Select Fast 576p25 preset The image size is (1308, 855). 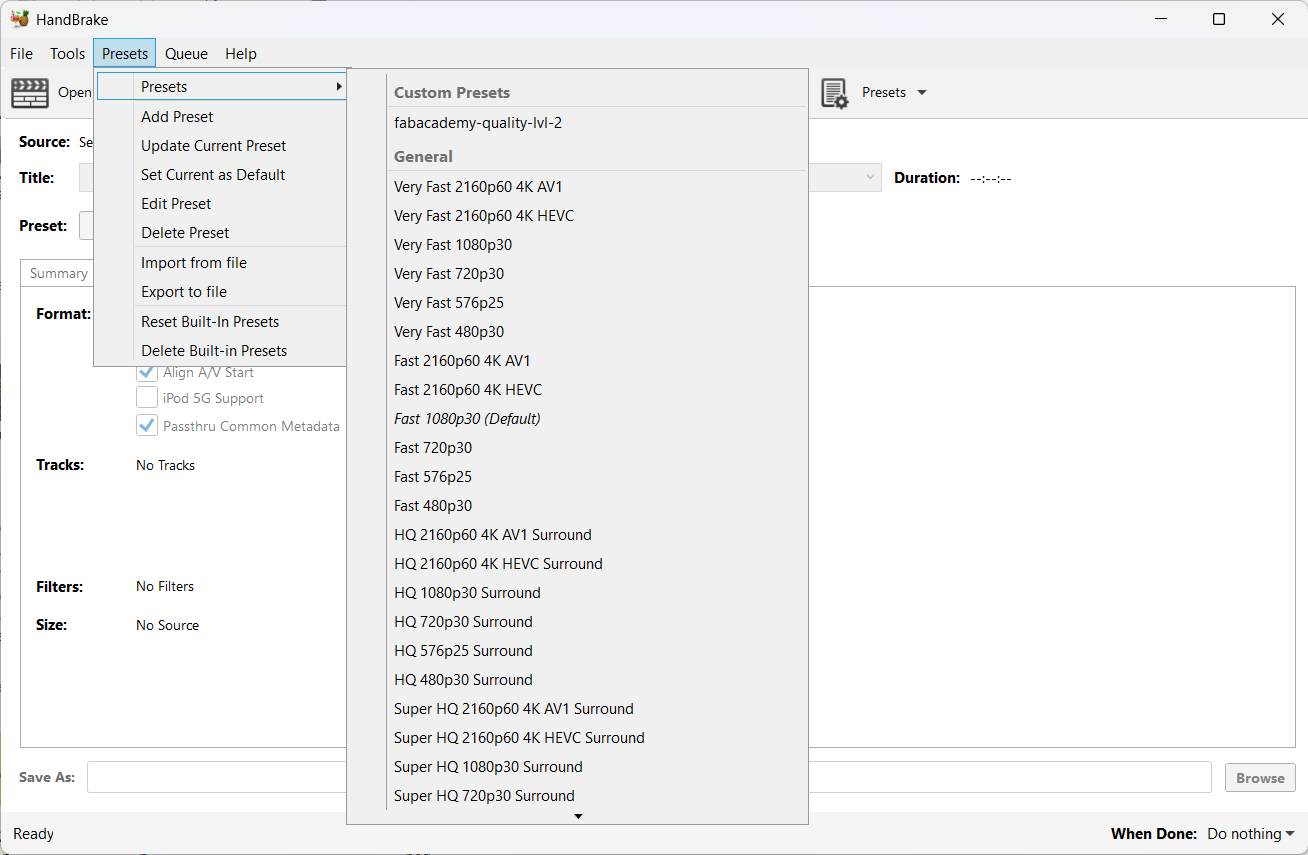click(x=577, y=477)
